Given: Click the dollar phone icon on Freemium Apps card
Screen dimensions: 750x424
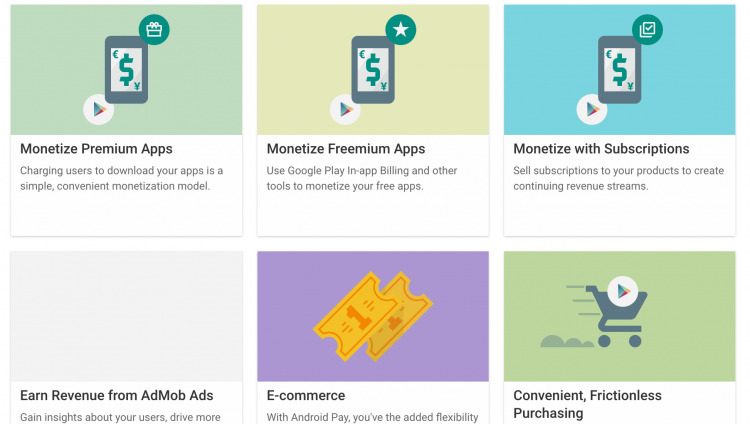Looking at the screenshot, I should click(x=373, y=70).
